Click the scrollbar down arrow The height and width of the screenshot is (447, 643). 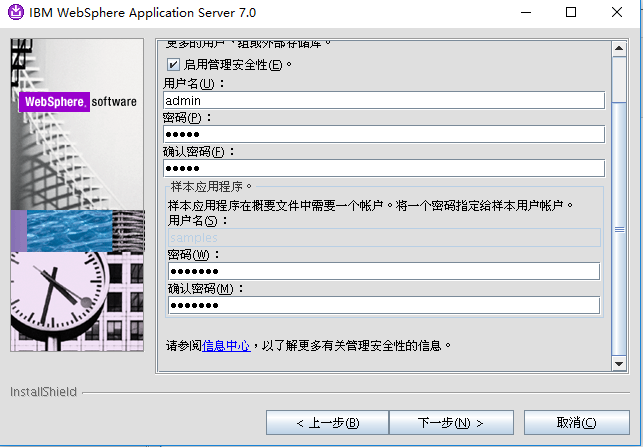coord(619,364)
